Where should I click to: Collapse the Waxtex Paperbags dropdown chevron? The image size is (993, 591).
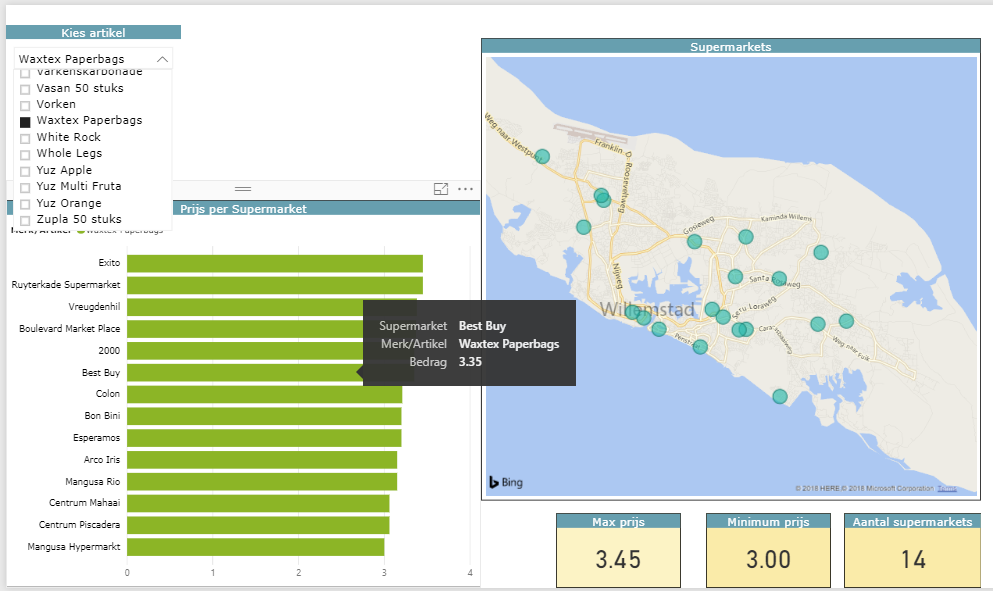coord(162,59)
